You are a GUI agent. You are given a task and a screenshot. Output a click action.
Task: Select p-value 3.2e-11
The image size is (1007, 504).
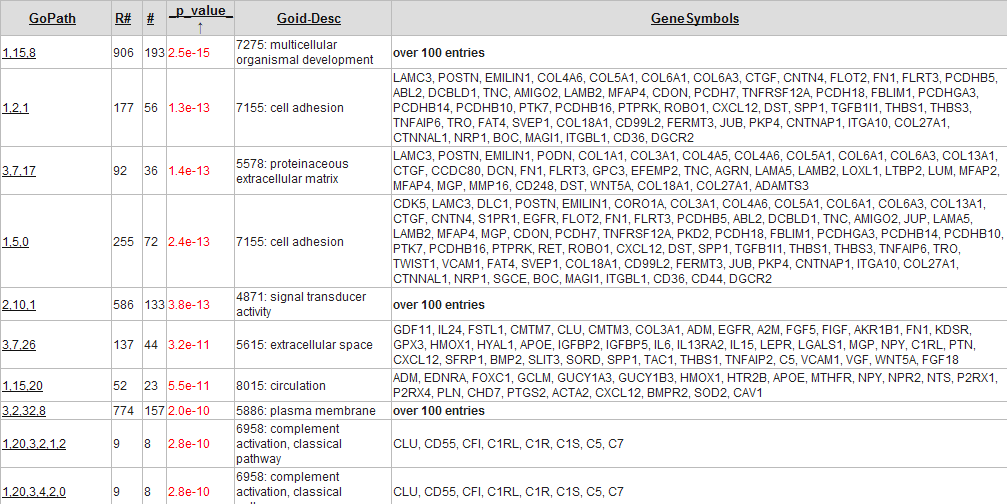(188, 345)
